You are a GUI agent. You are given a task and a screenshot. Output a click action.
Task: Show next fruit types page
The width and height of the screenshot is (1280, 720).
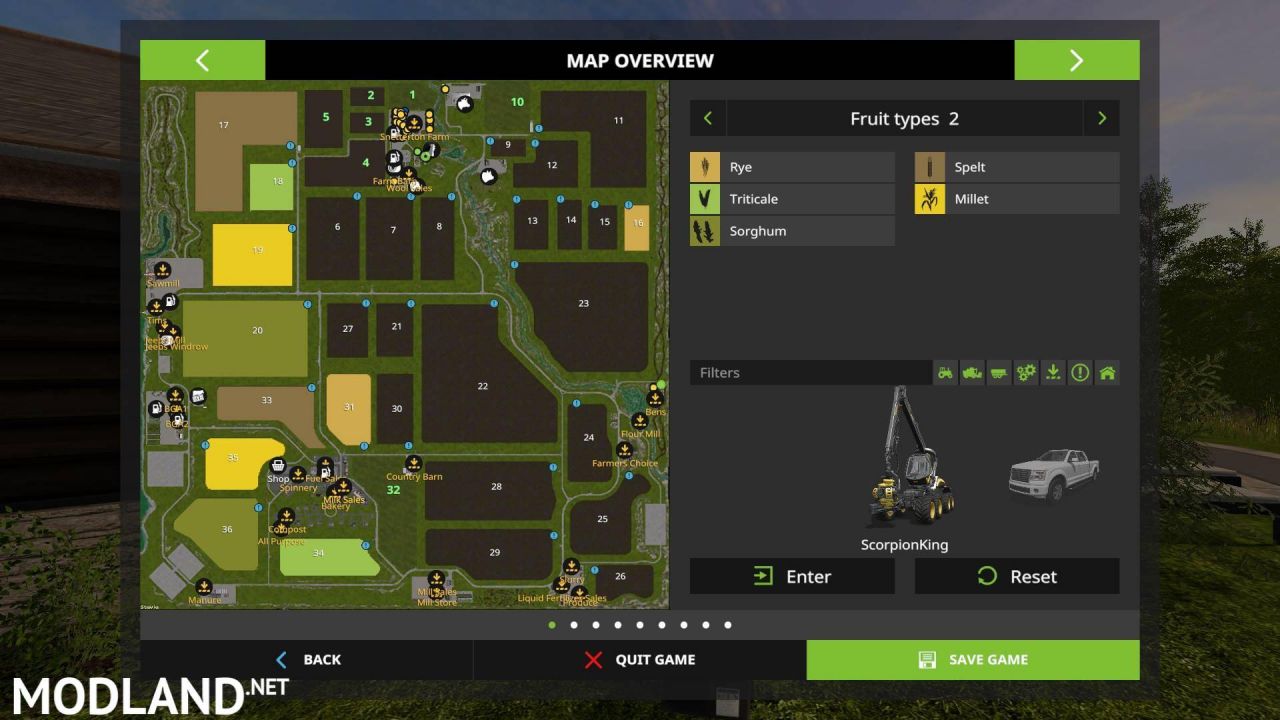tap(1102, 118)
